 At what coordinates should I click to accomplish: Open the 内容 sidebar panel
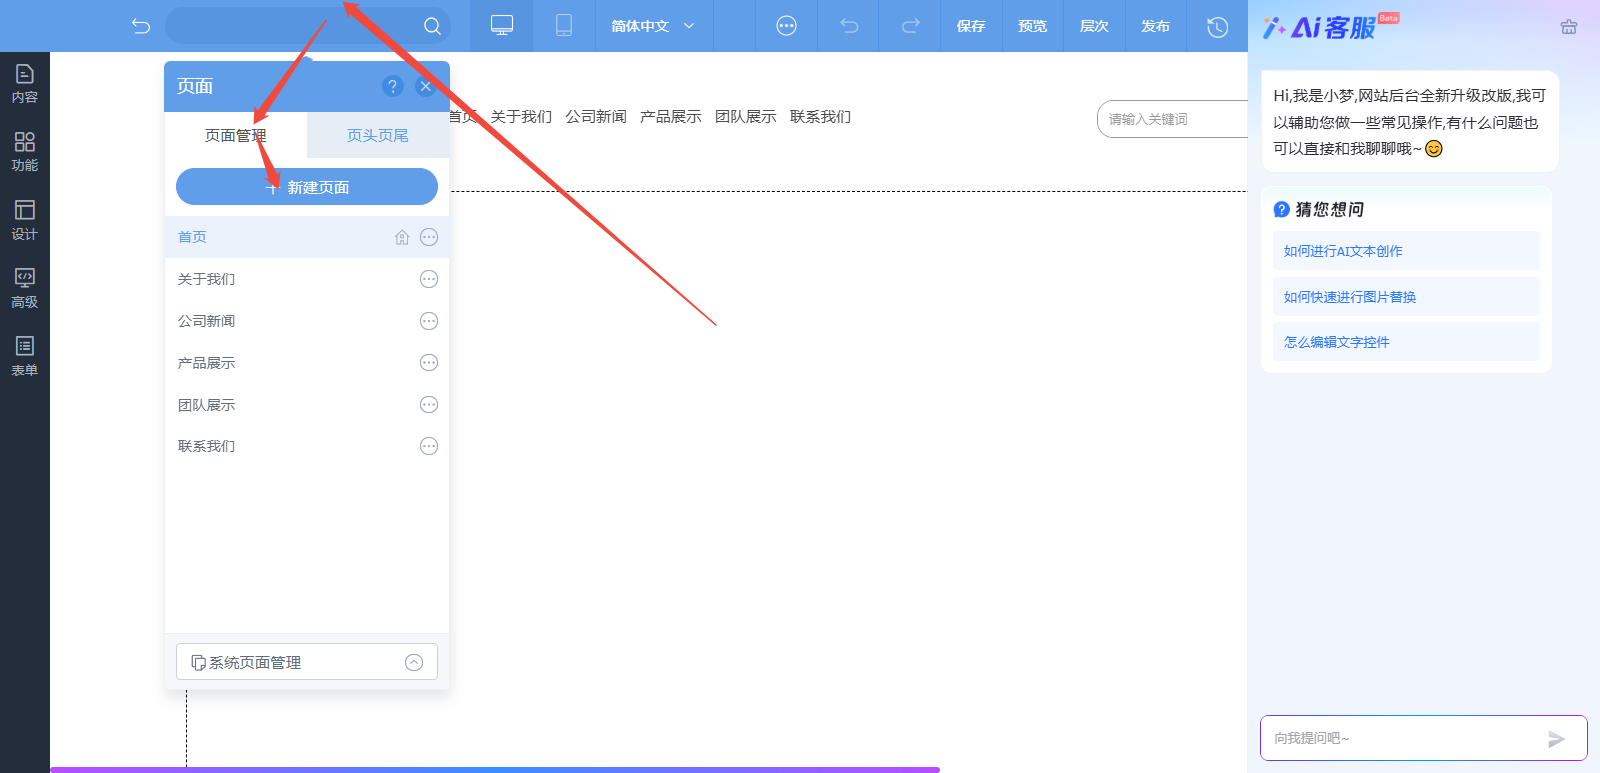coord(25,84)
